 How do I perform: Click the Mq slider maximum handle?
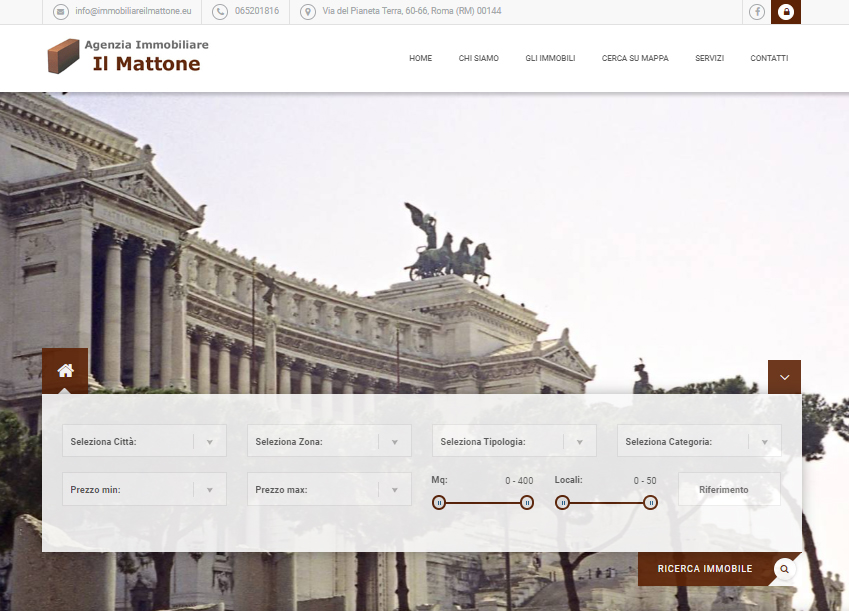(x=527, y=503)
